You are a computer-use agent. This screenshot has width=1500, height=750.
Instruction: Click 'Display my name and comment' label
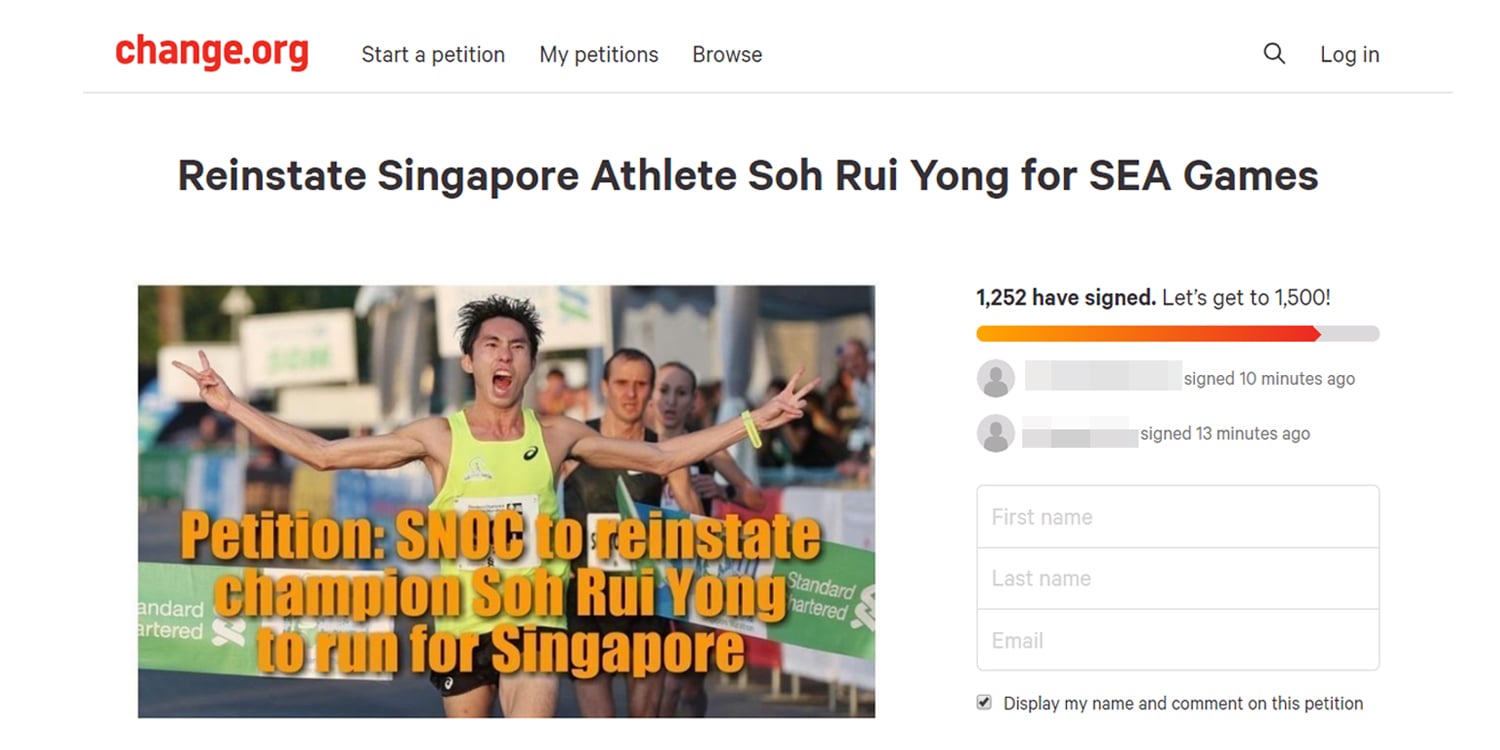coord(1182,703)
